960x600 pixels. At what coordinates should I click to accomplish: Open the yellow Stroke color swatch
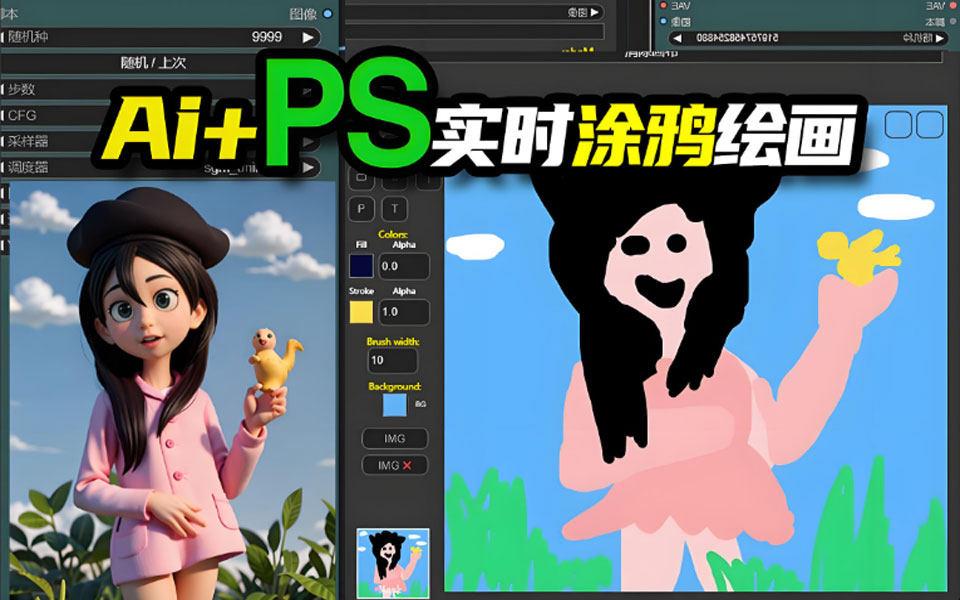point(361,312)
